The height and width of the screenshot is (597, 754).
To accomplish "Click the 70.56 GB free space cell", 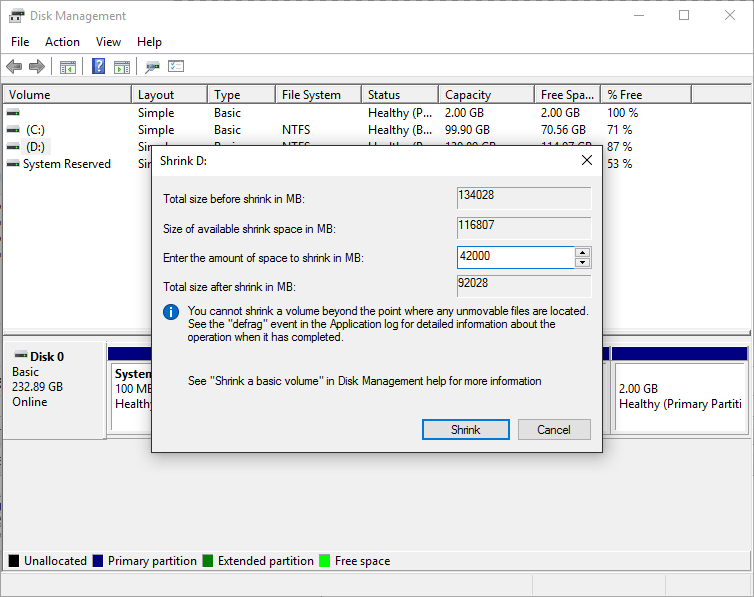I will click(x=563, y=130).
